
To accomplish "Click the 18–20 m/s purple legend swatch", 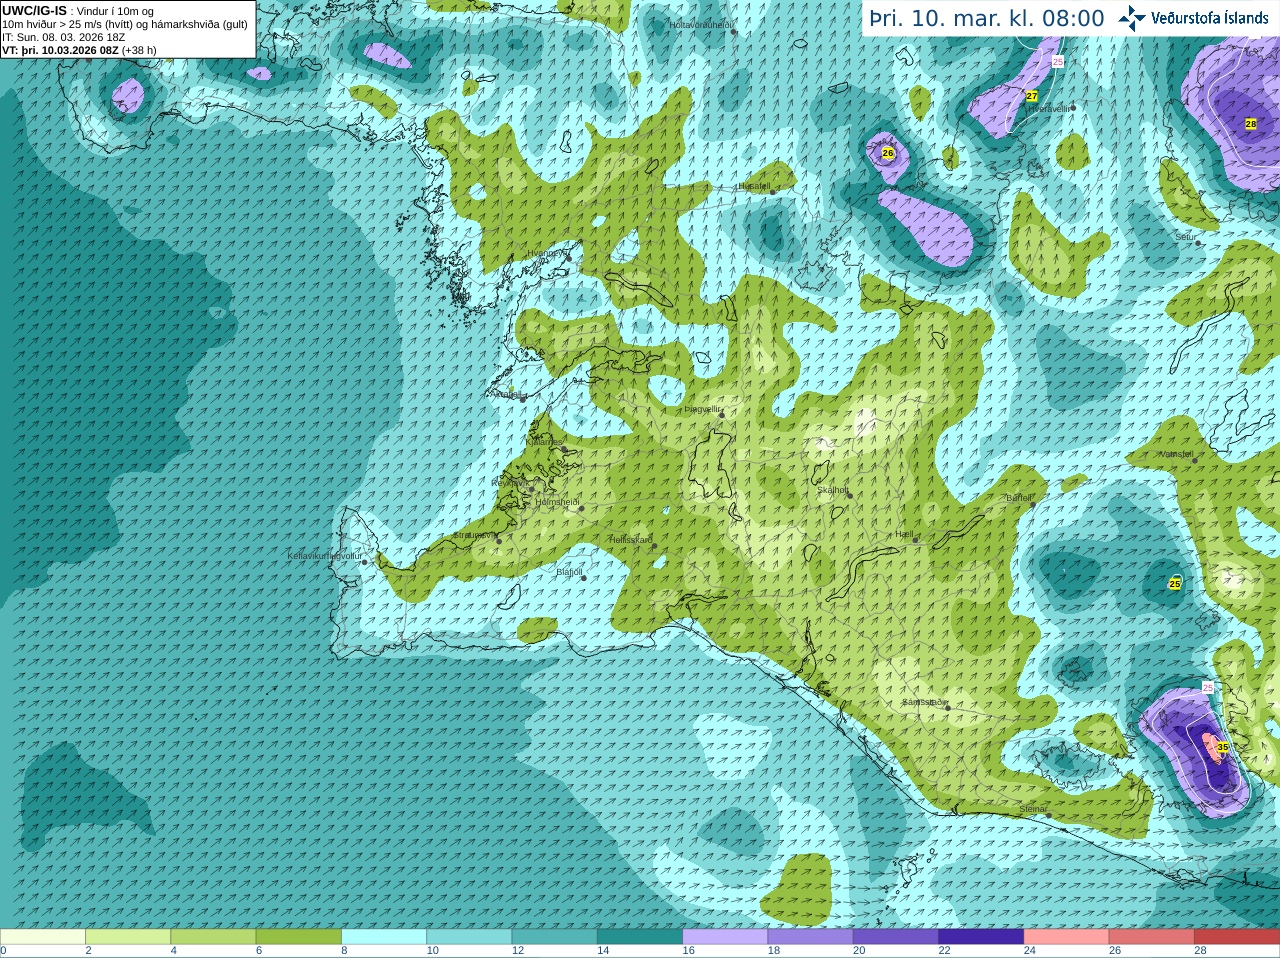I will click(811, 937).
